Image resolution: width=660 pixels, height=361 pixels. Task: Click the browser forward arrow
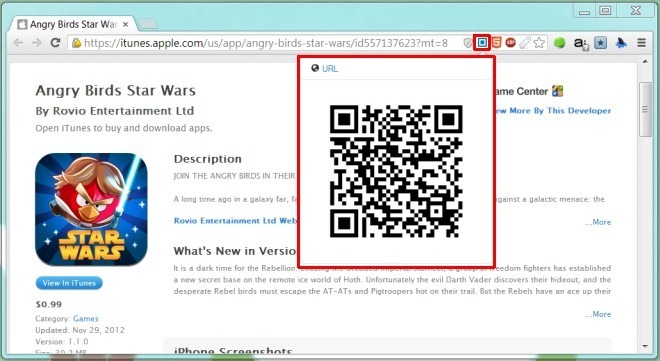click(37, 43)
